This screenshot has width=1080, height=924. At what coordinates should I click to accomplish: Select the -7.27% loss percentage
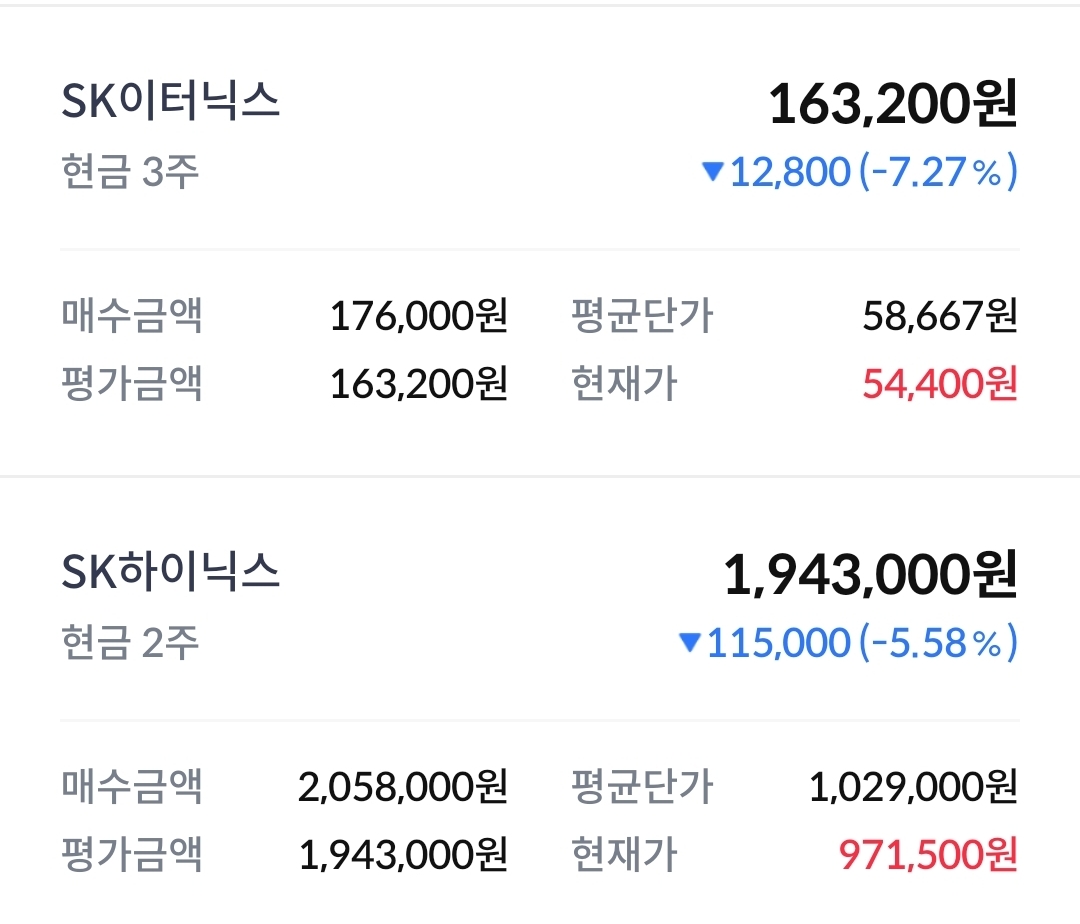938,172
